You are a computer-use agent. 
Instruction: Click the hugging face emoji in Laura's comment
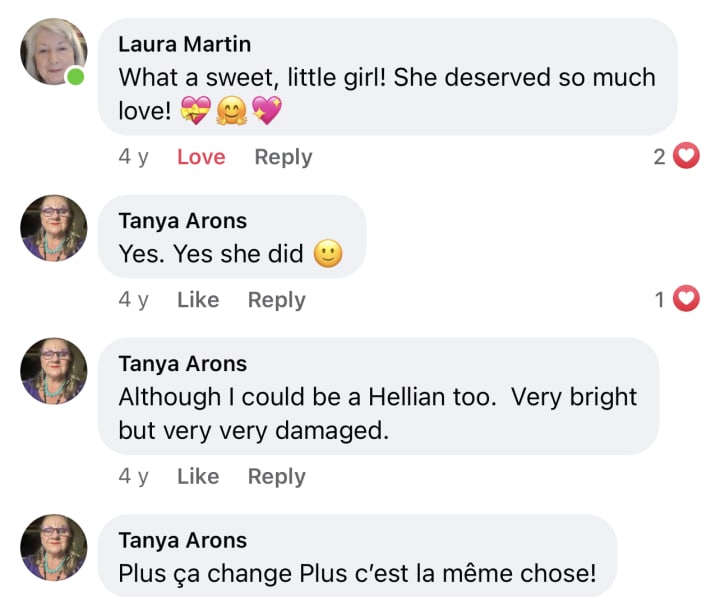click(231, 110)
